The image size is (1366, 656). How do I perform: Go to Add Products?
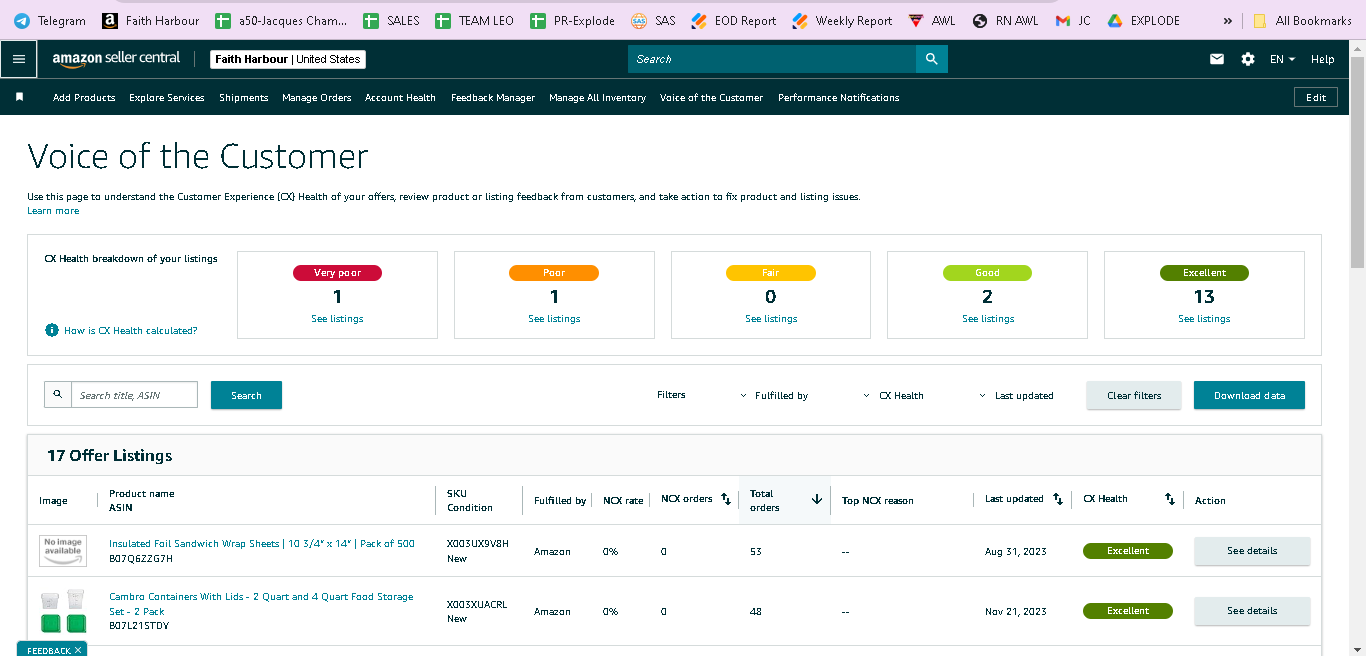tap(84, 97)
